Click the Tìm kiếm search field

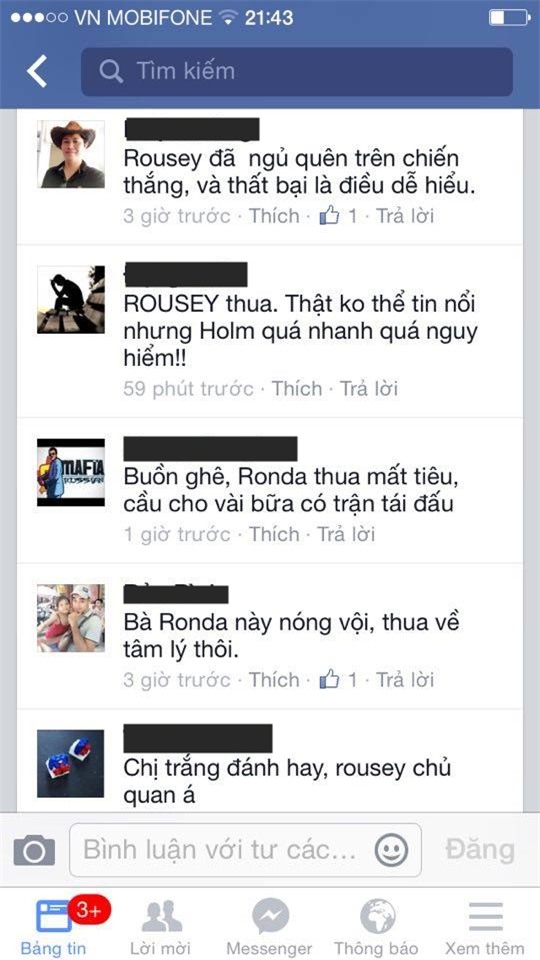(x=297, y=72)
